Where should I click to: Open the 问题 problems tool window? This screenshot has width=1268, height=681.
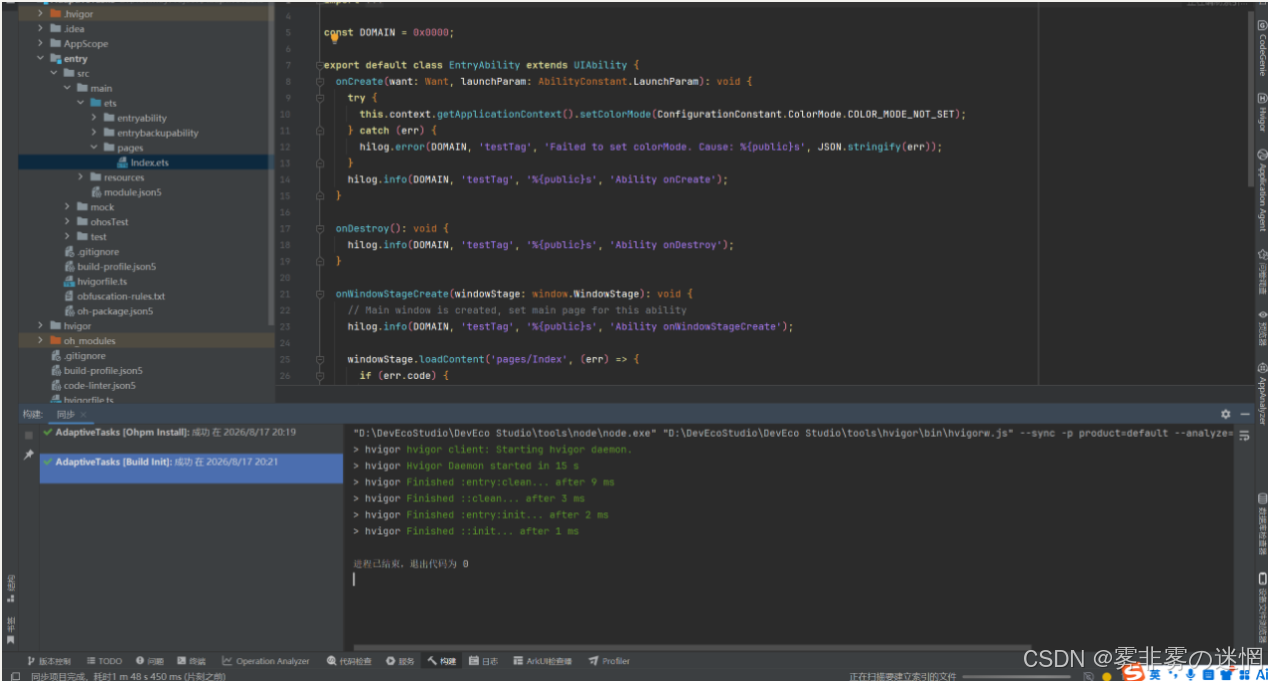[150, 661]
